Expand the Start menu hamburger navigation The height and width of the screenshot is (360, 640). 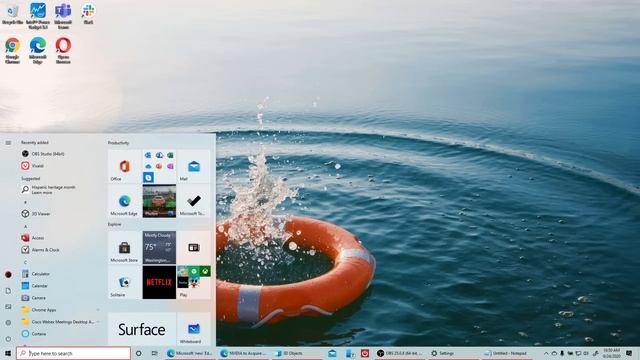(8, 143)
